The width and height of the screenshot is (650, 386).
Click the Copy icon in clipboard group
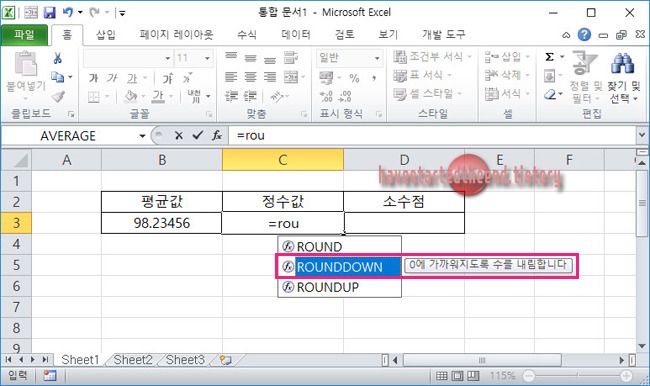pos(57,77)
